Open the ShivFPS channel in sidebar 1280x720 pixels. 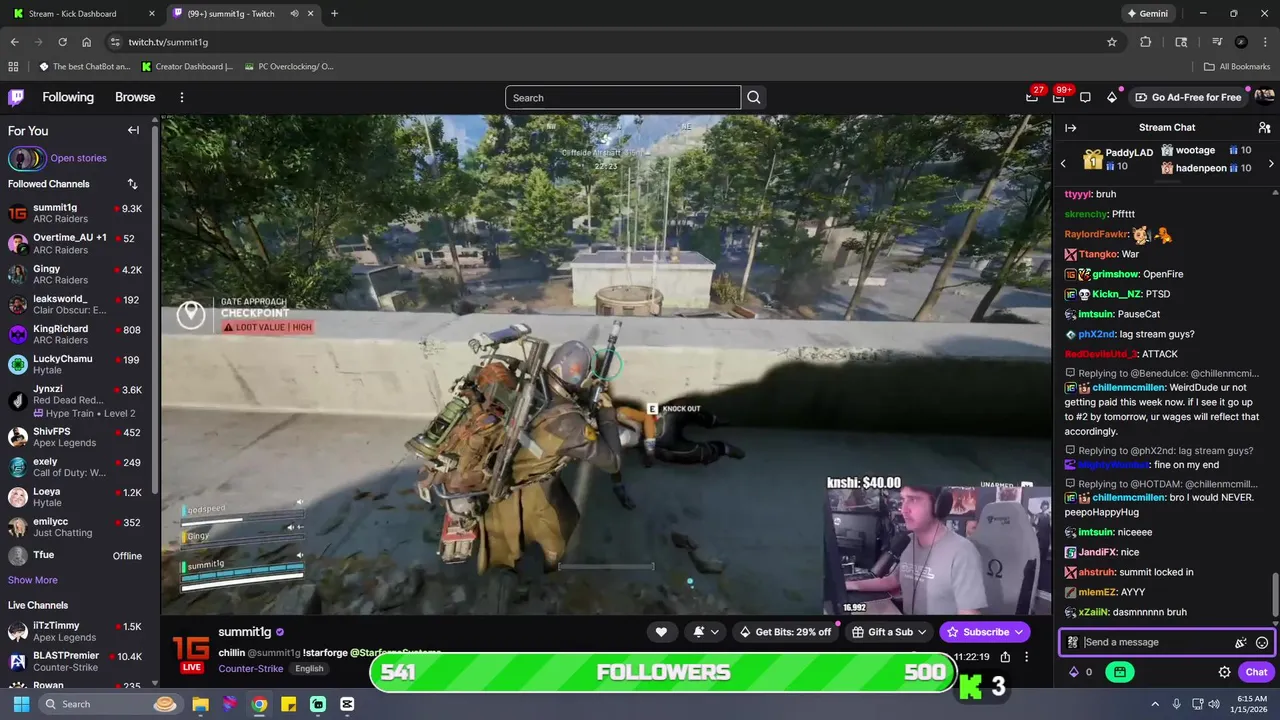[76, 437]
